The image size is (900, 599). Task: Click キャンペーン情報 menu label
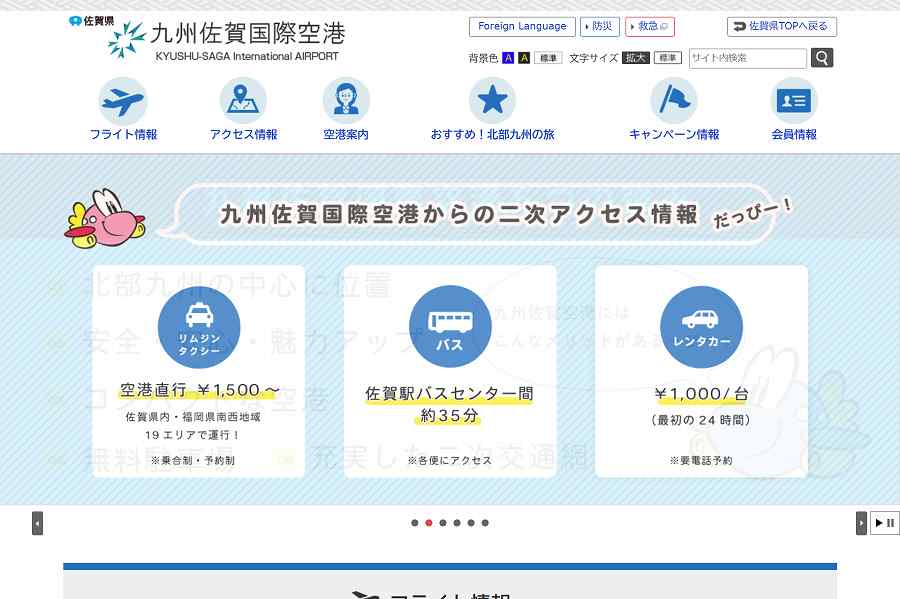(674, 134)
